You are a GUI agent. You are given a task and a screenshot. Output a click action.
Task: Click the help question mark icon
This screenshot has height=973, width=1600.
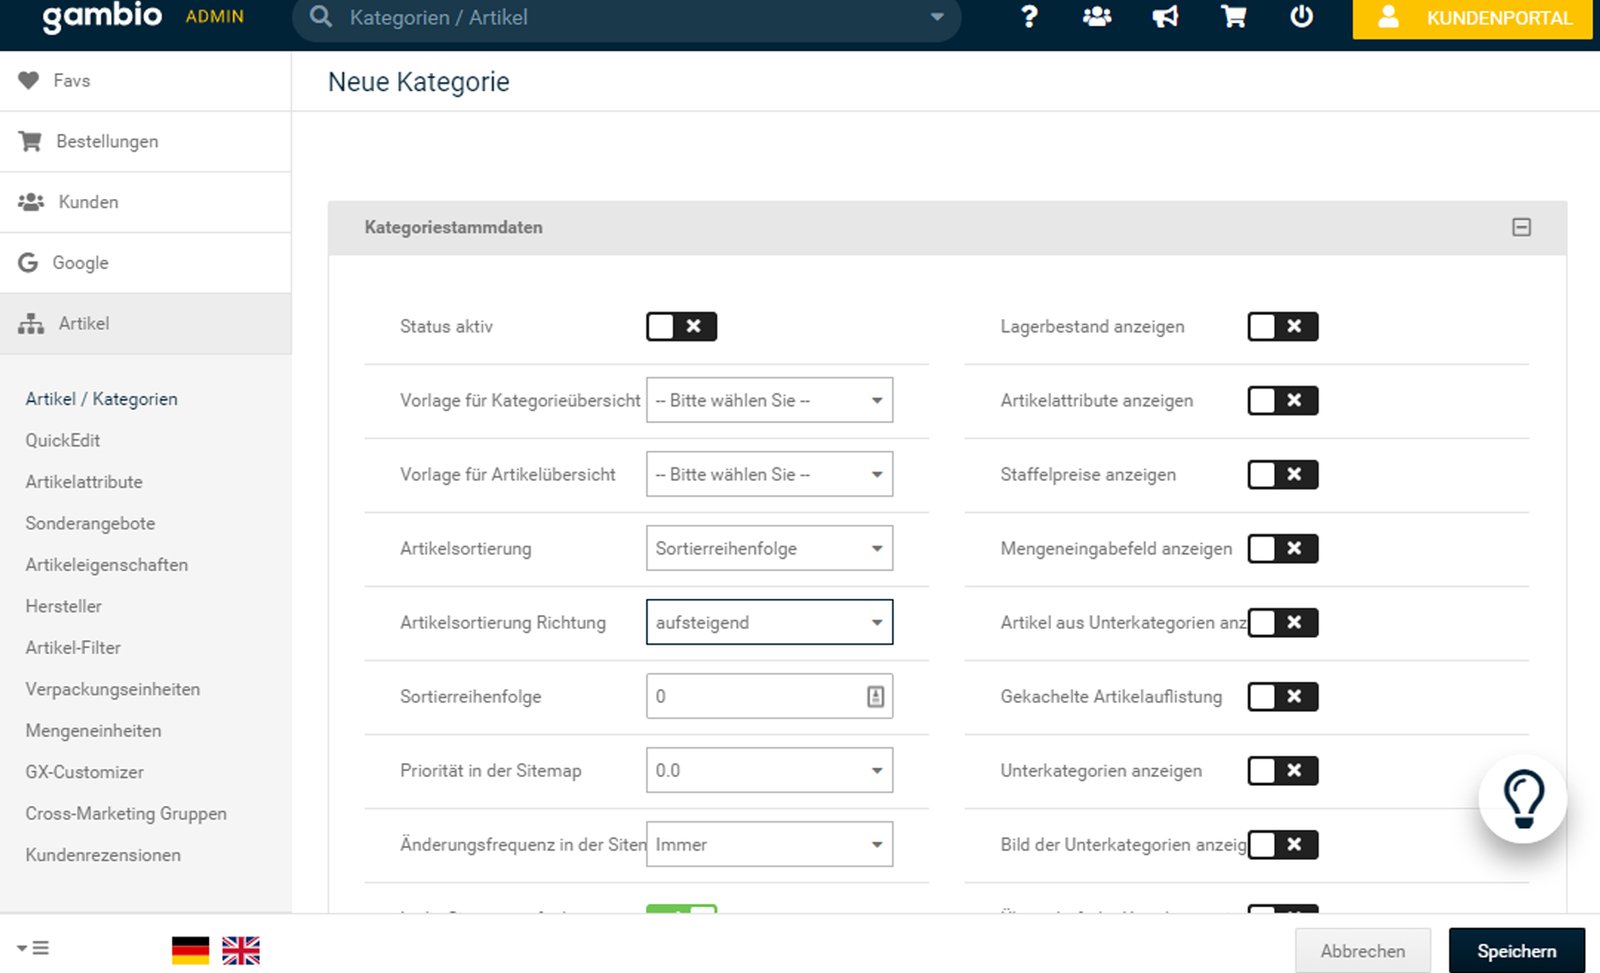[x=1029, y=17]
